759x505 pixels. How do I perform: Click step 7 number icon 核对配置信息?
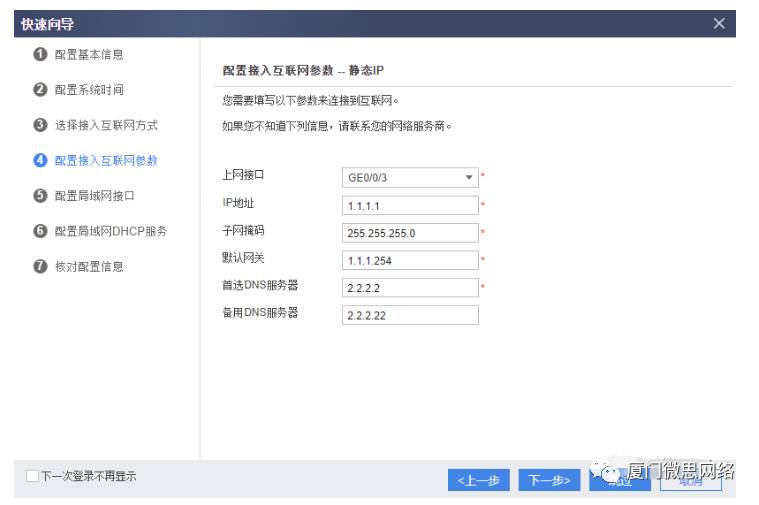(40, 266)
